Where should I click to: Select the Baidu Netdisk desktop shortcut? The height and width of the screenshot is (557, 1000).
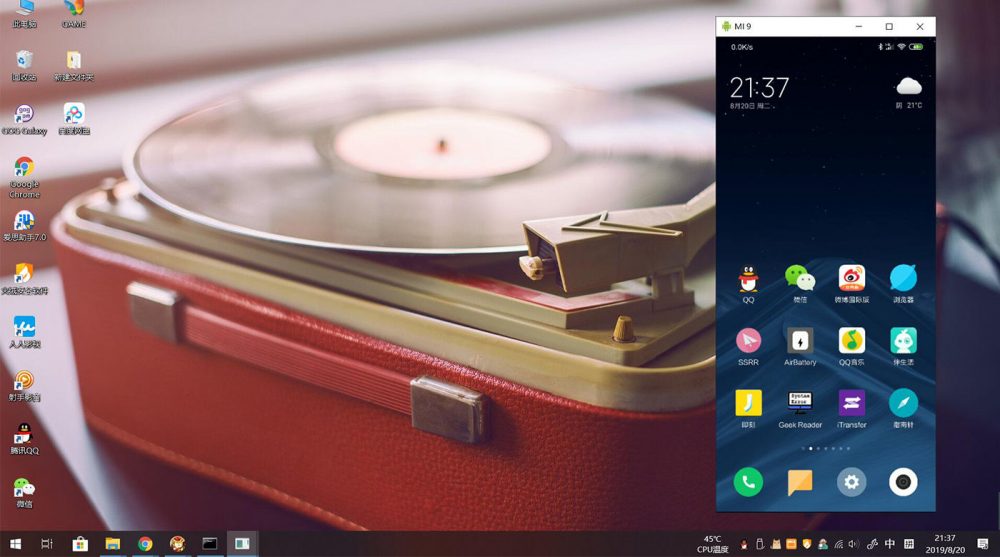pos(74,120)
